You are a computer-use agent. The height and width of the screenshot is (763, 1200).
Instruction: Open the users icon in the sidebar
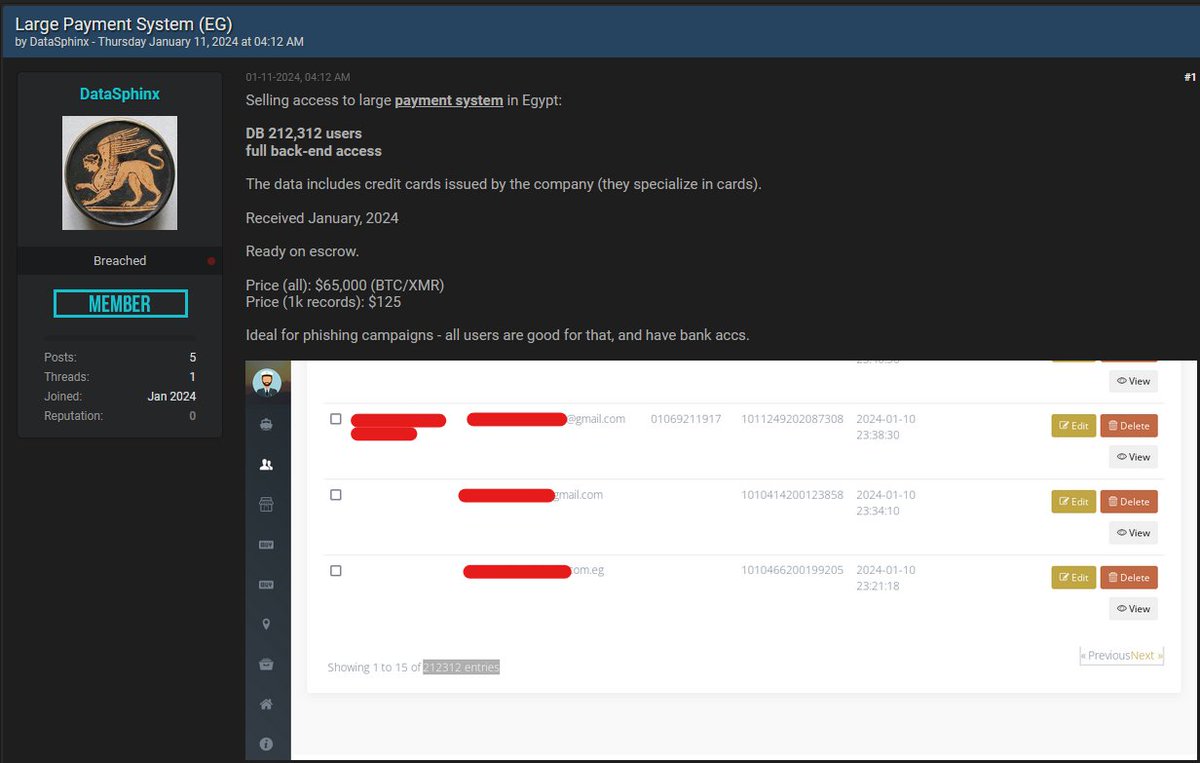266,464
